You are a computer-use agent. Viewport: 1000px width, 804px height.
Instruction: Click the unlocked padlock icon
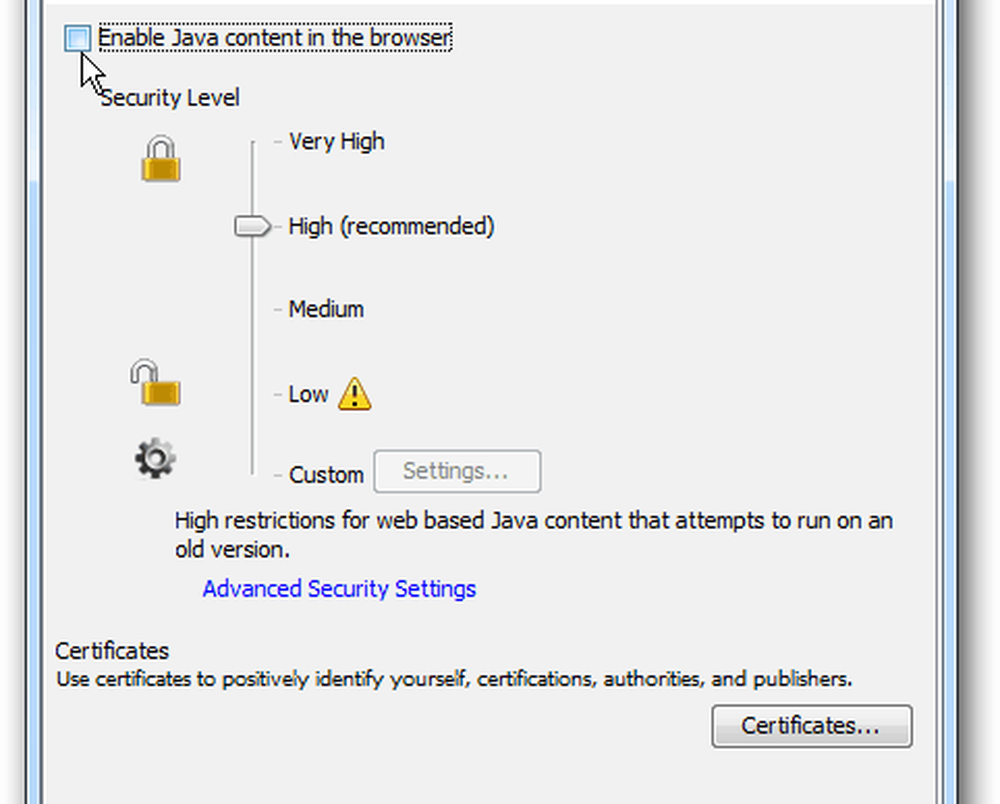tap(155, 383)
